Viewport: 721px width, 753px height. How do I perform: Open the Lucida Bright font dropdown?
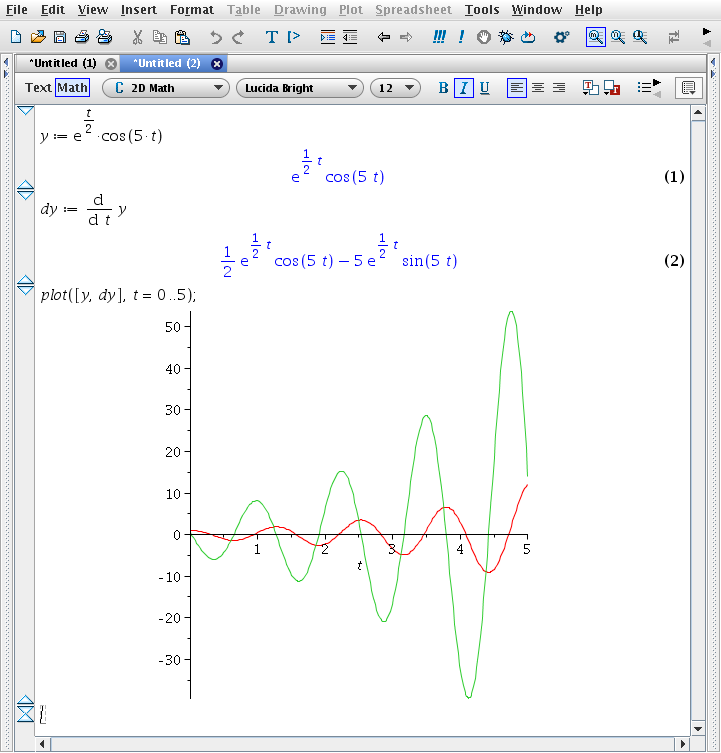click(299, 88)
